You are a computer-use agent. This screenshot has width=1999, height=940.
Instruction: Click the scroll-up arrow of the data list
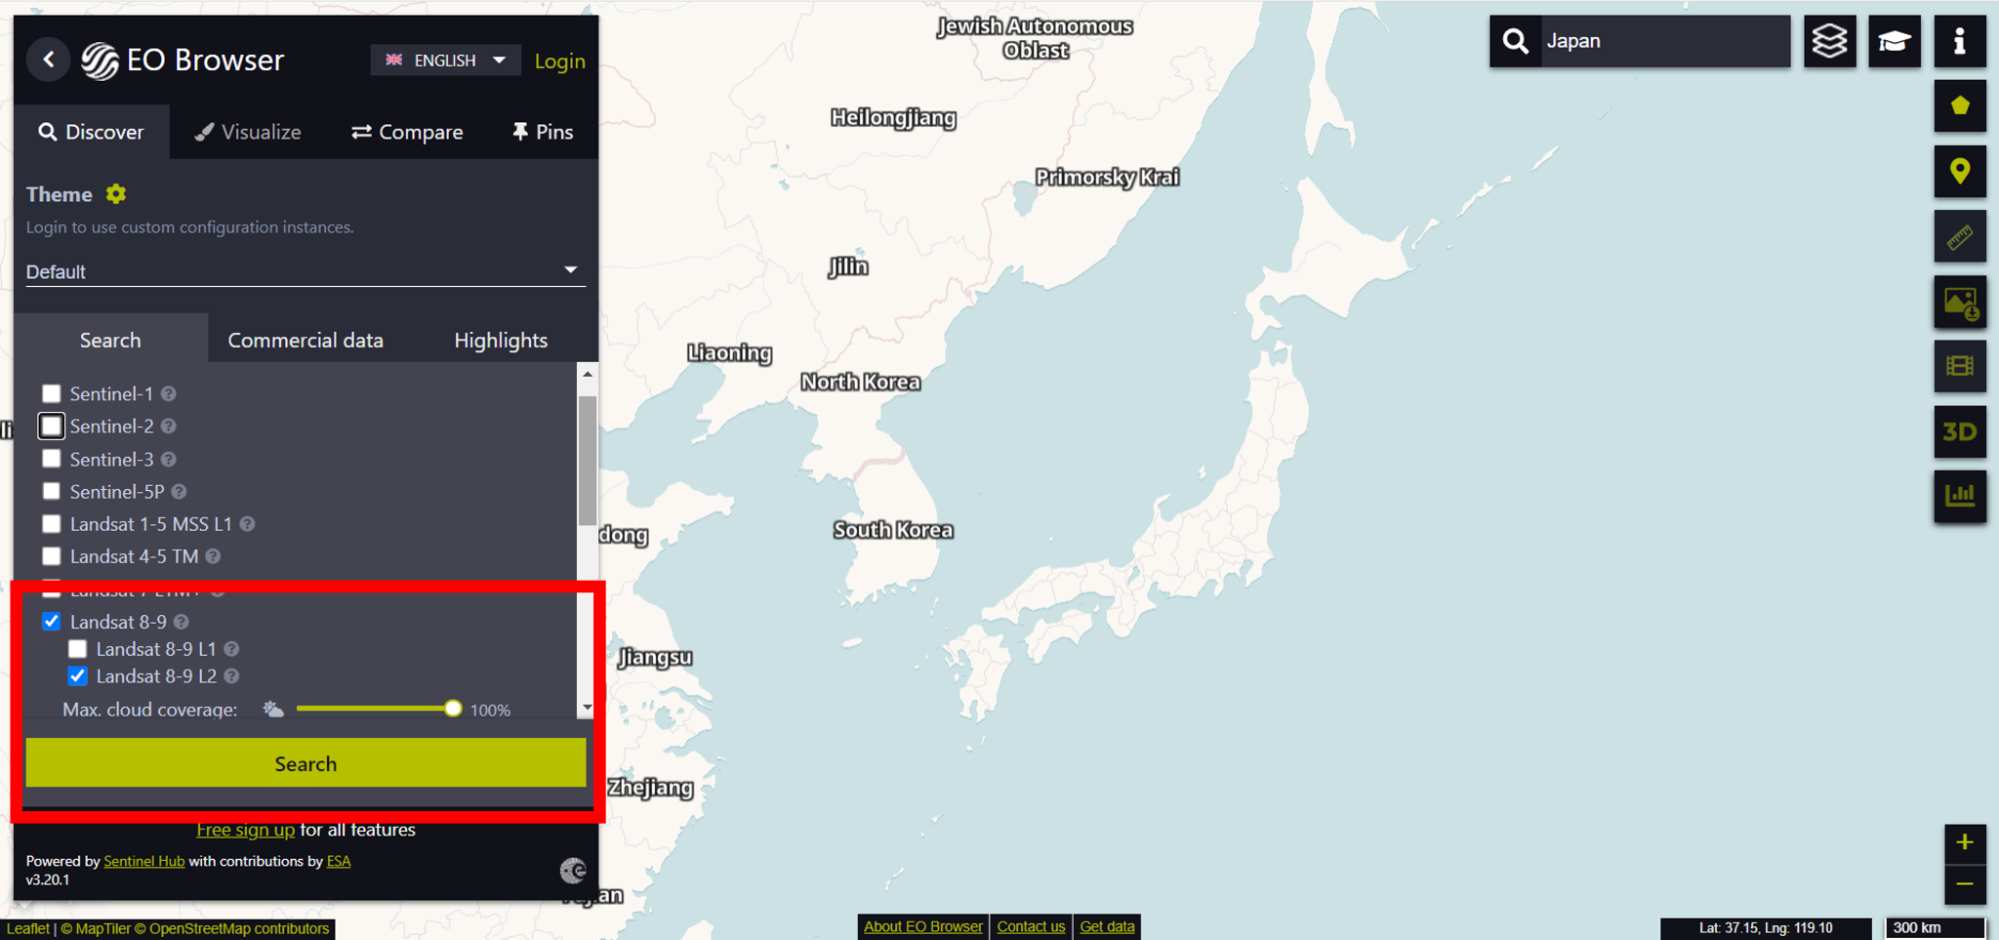pyautogui.click(x=587, y=374)
